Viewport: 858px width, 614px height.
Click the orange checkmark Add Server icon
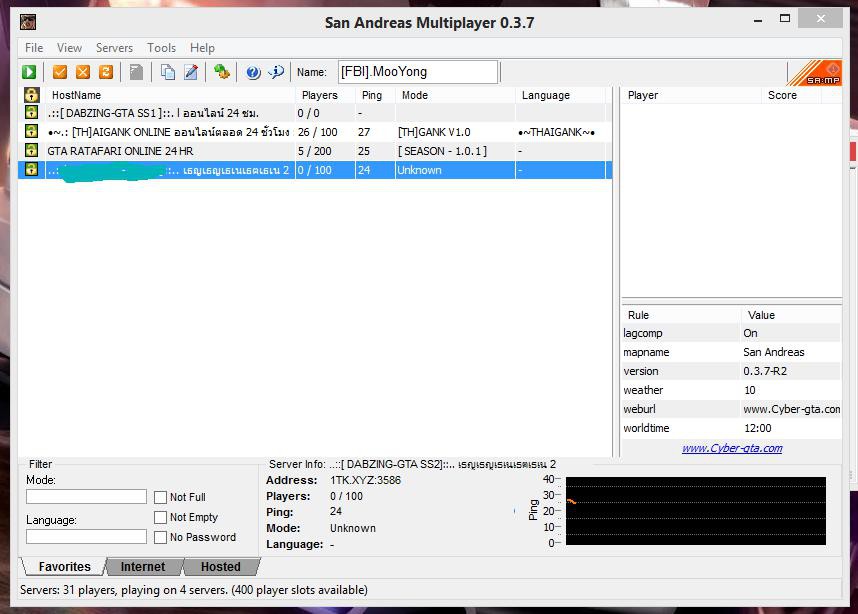(x=60, y=72)
